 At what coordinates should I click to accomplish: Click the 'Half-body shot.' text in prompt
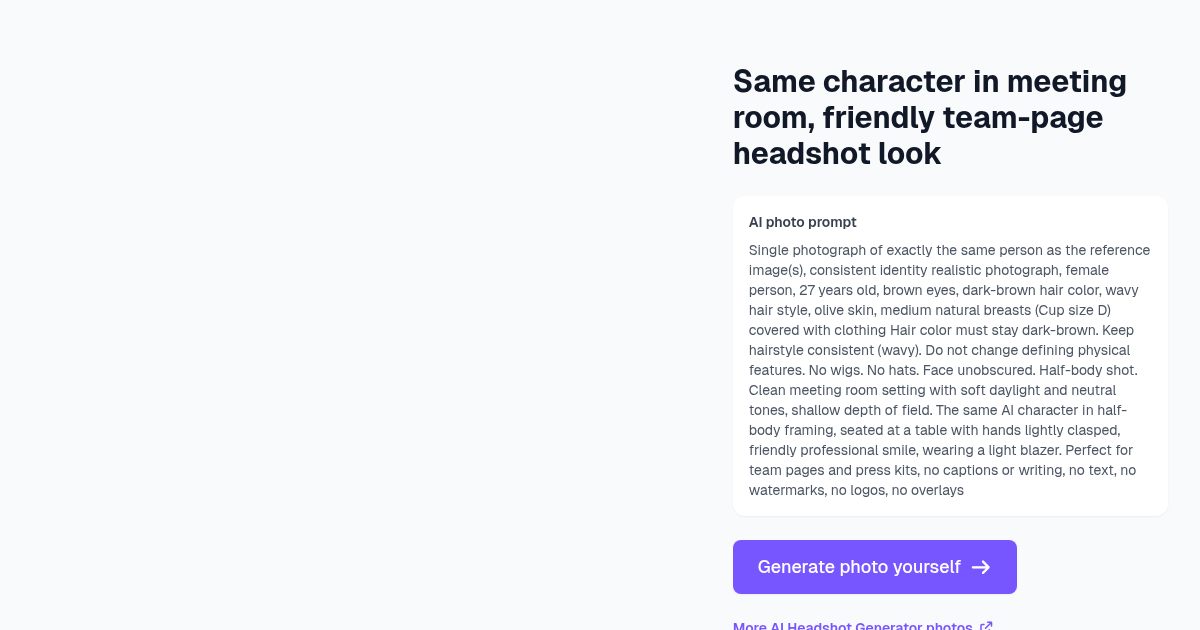(1087, 370)
